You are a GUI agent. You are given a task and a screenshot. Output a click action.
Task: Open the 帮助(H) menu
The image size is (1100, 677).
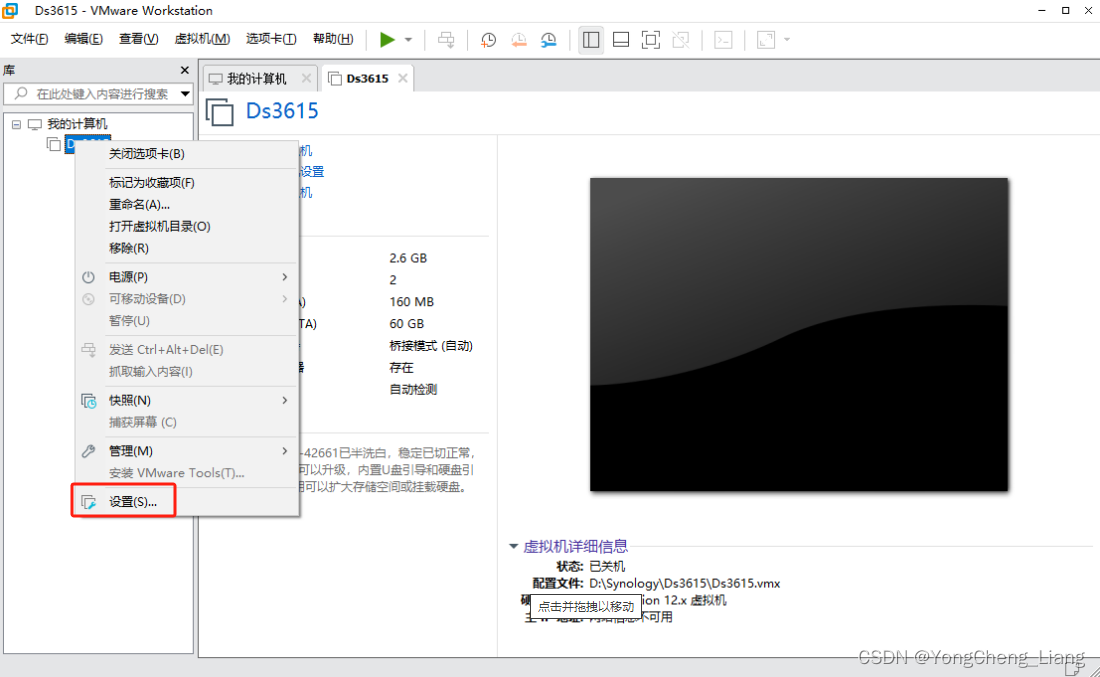tap(333, 39)
